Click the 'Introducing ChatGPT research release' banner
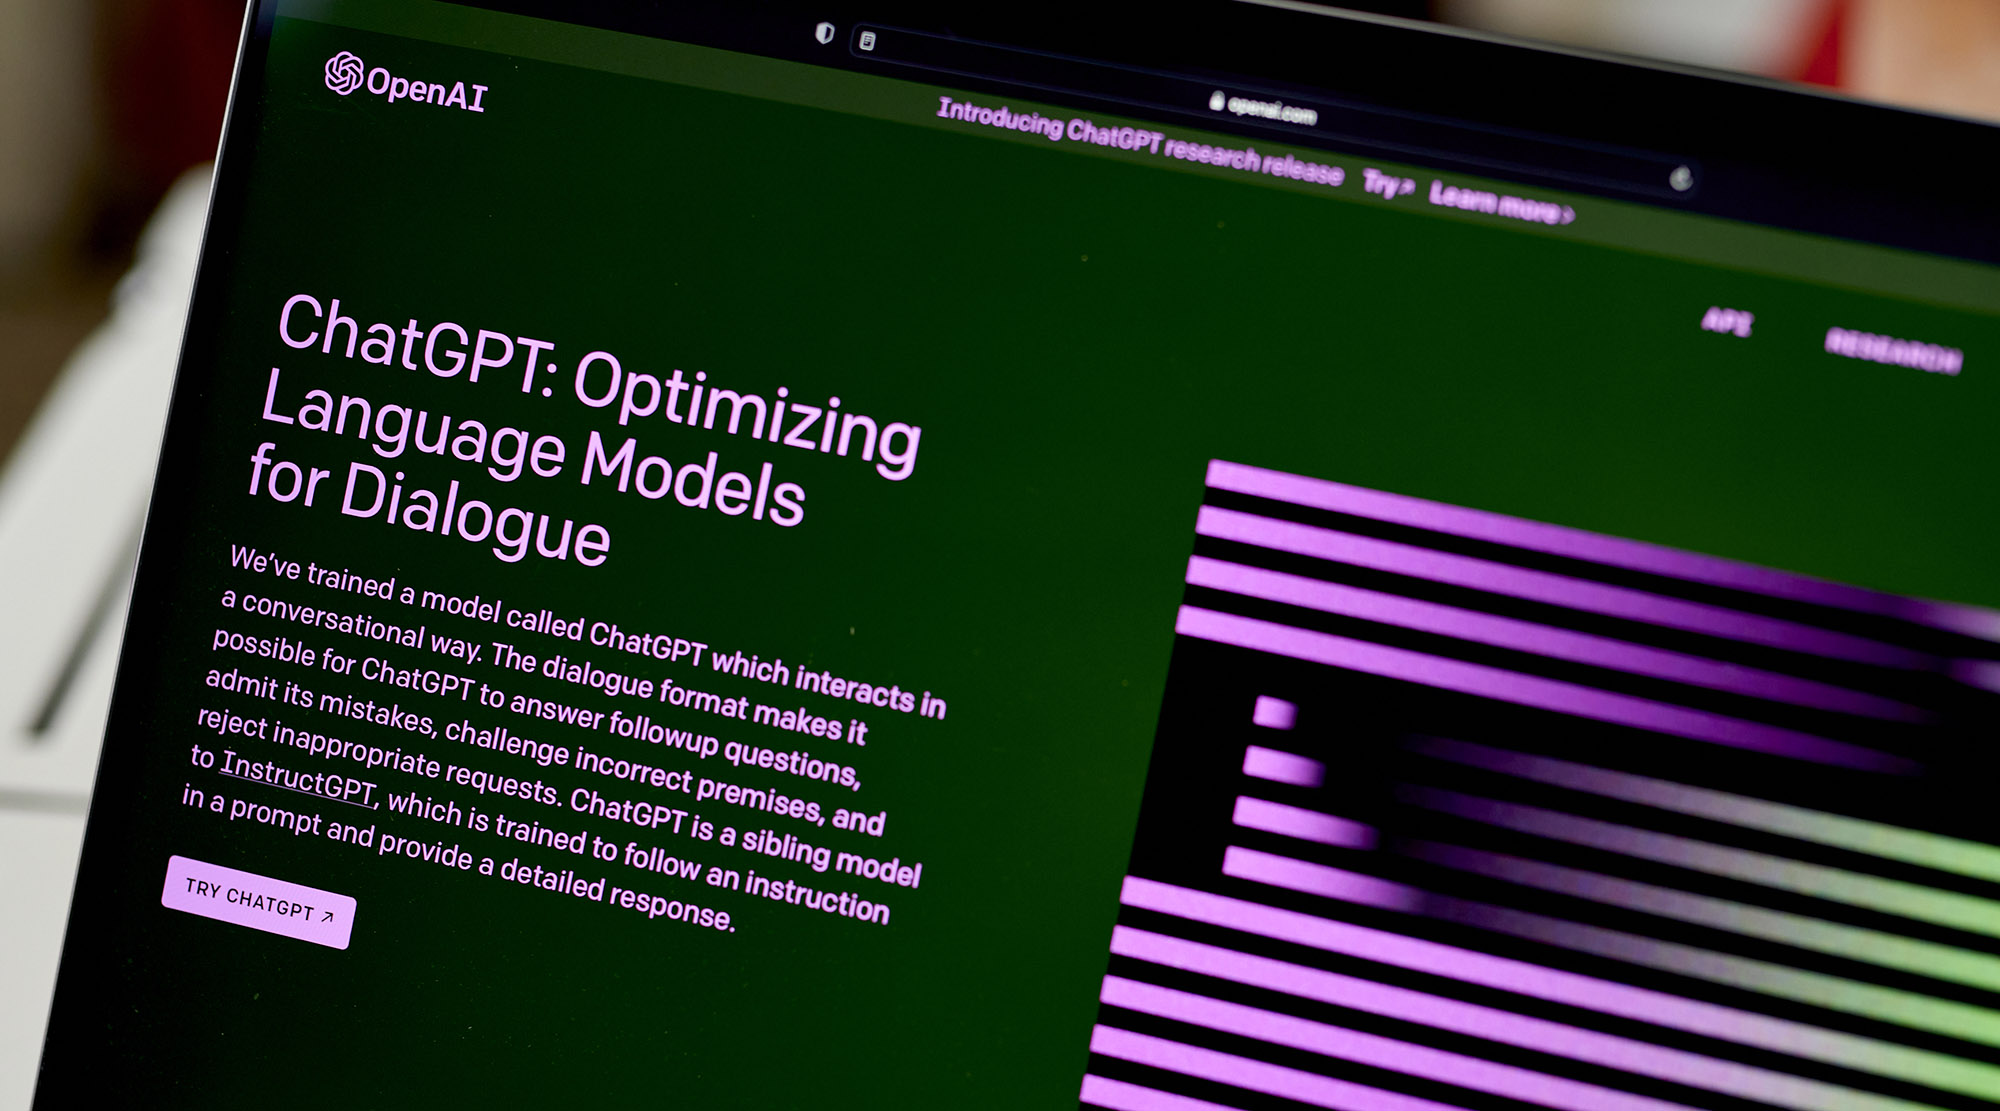This screenshot has height=1111, width=2000. 1139,143
